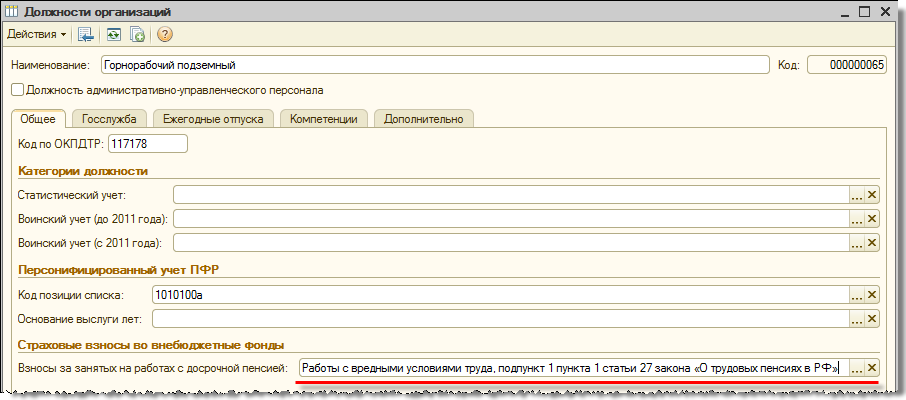Open the Ежегодные отпуска tab

pos(214,119)
